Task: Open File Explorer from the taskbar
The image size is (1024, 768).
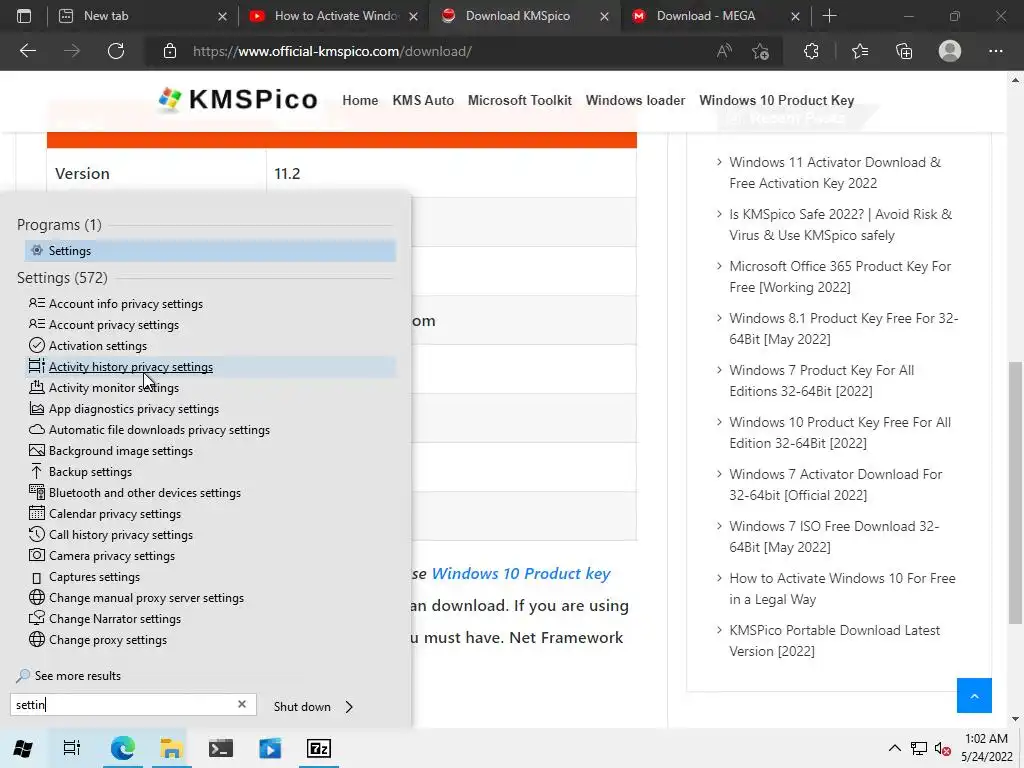Action: 171,748
